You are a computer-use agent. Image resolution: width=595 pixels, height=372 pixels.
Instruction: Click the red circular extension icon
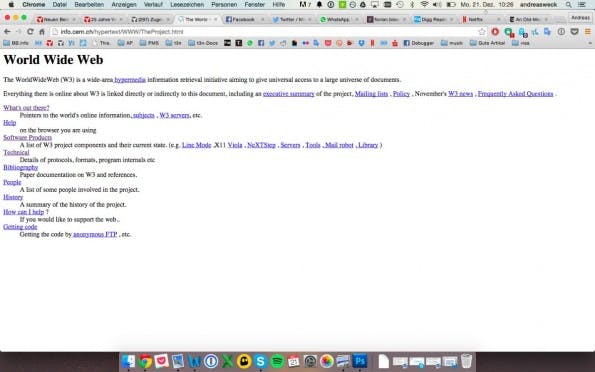click(x=495, y=32)
